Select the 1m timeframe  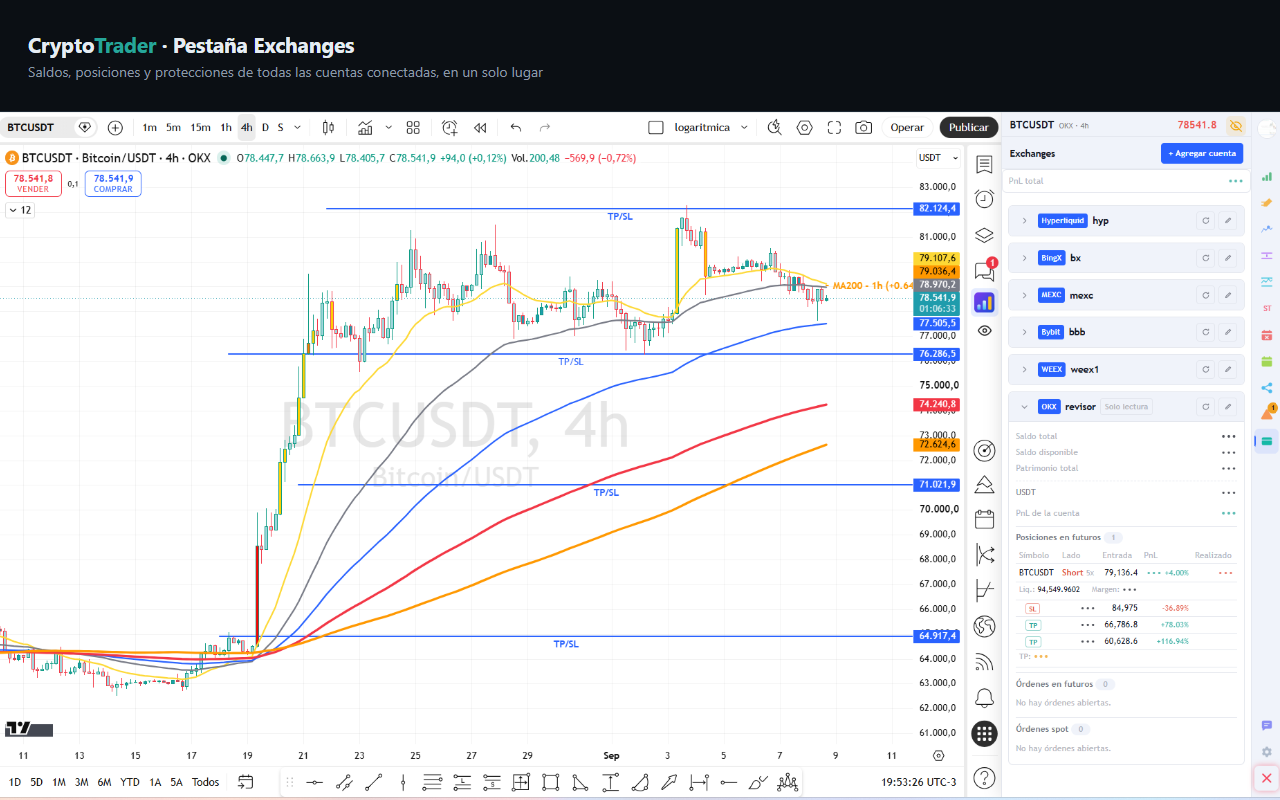149,127
